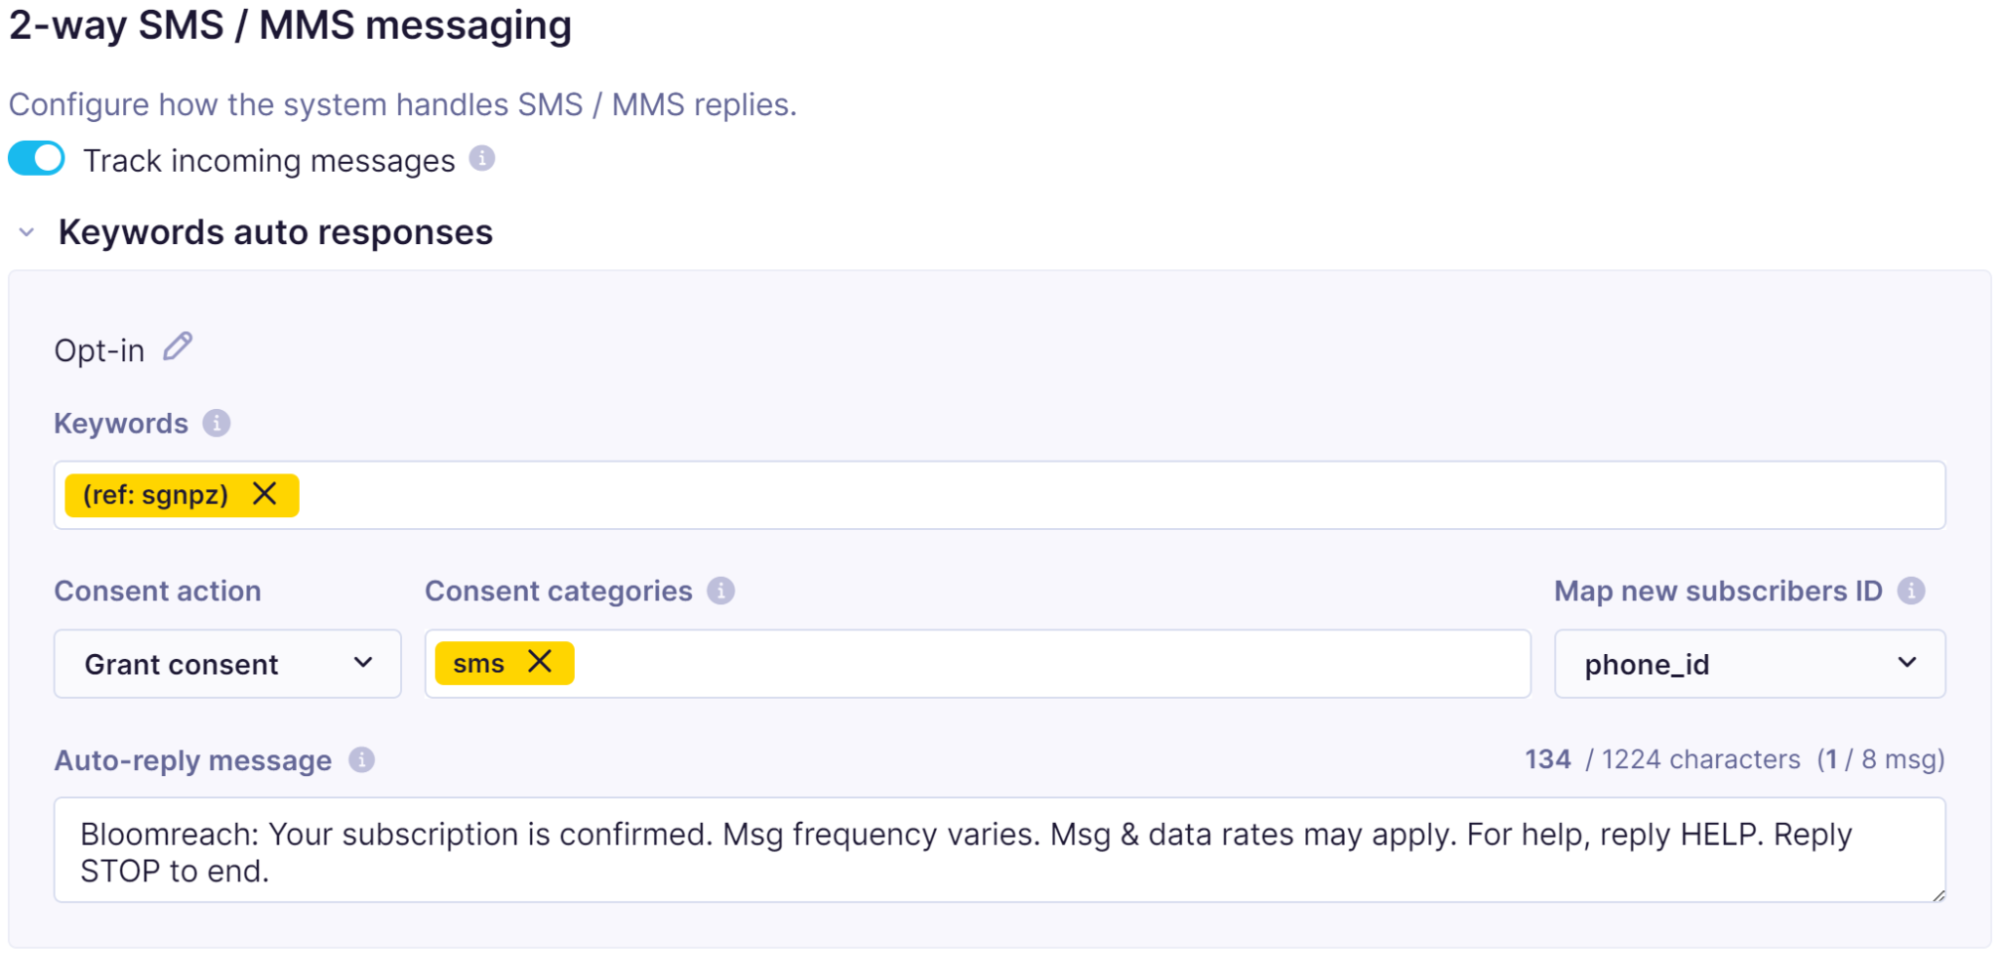Click the Consent categories input field
Image resolution: width=1999 pixels, height=955 pixels.
coord(1050,664)
